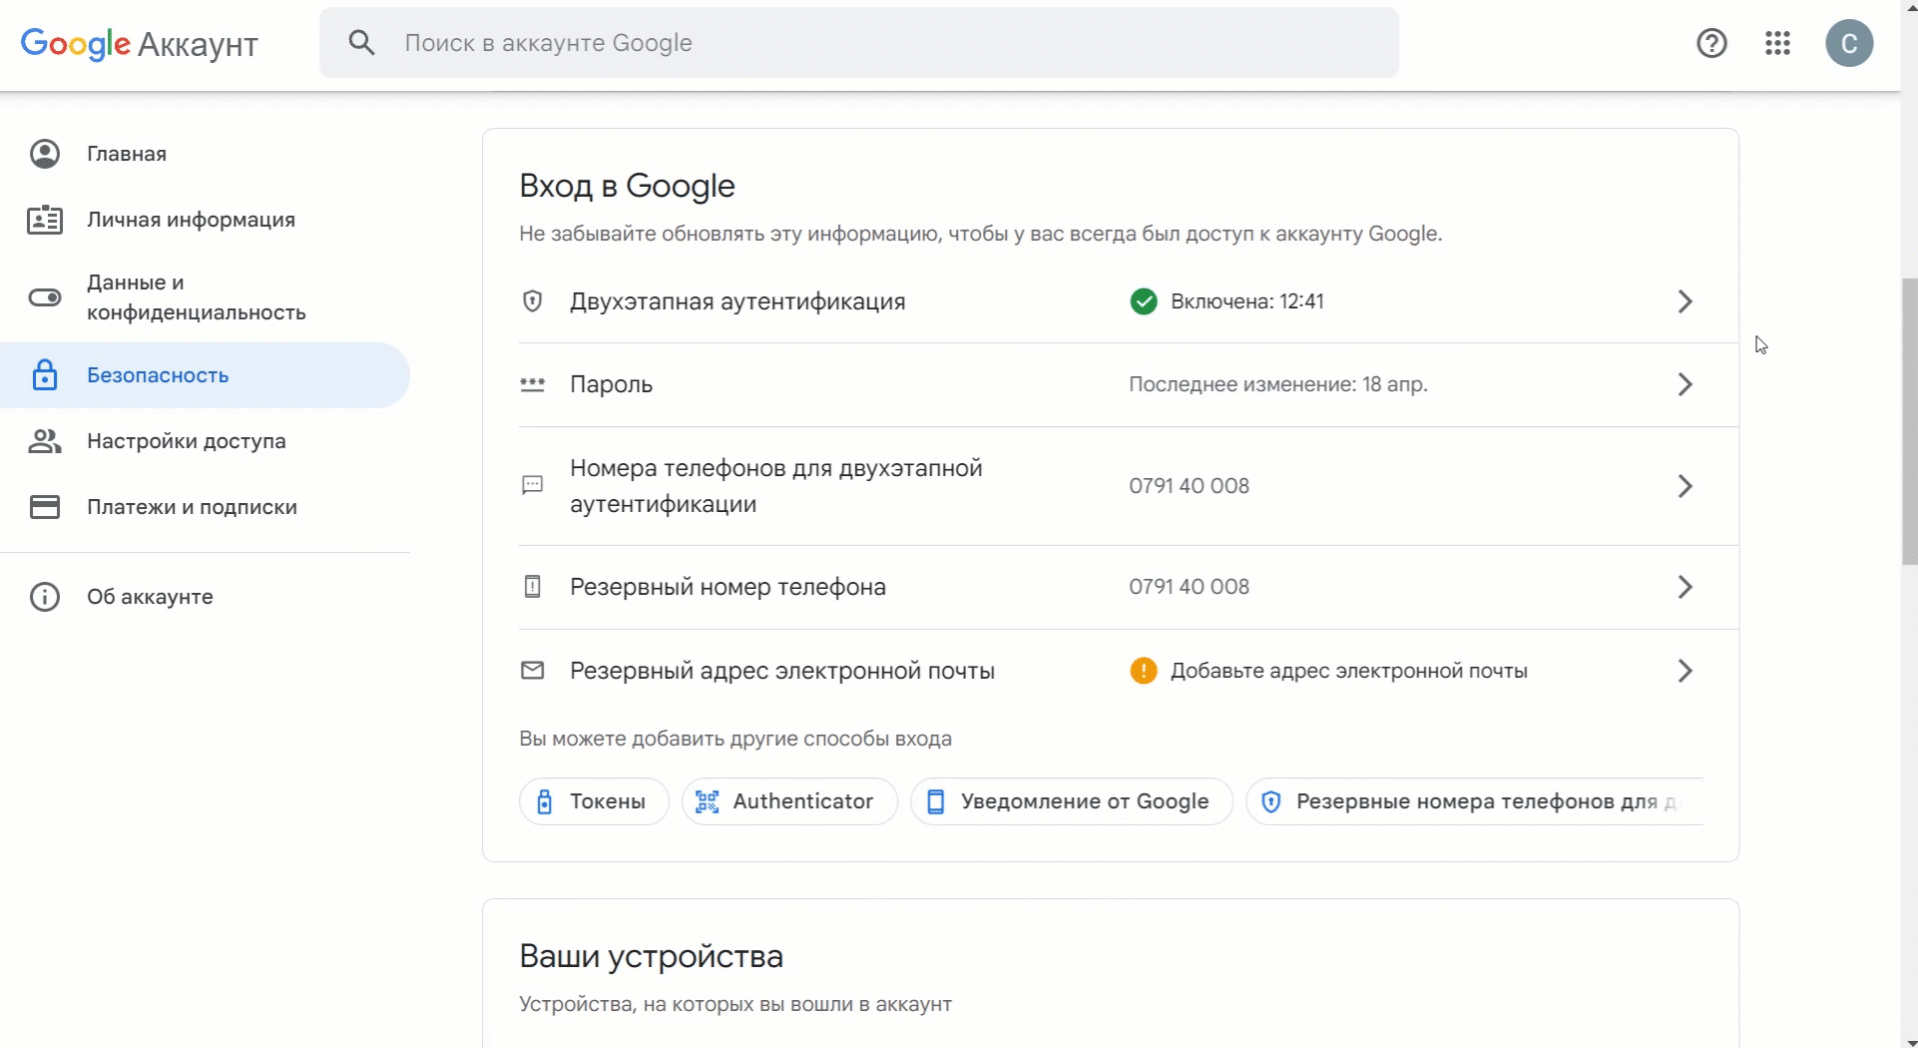Focus the Поиск в аккаунте Google field
This screenshot has width=1918, height=1048.
859,43
